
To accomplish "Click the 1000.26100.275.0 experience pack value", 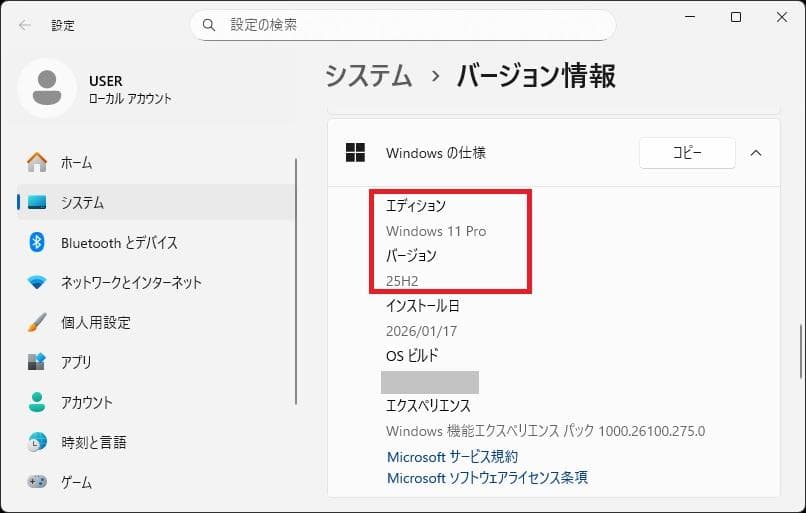I will (652, 431).
